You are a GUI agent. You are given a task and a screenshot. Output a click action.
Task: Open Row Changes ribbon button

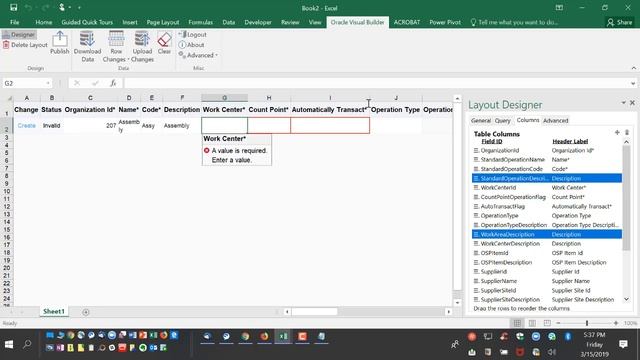click(116, 47)
